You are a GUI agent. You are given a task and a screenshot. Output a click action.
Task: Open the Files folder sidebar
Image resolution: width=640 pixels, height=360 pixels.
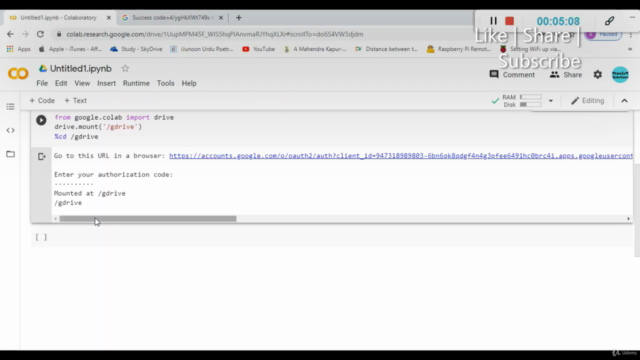(10, 154)
